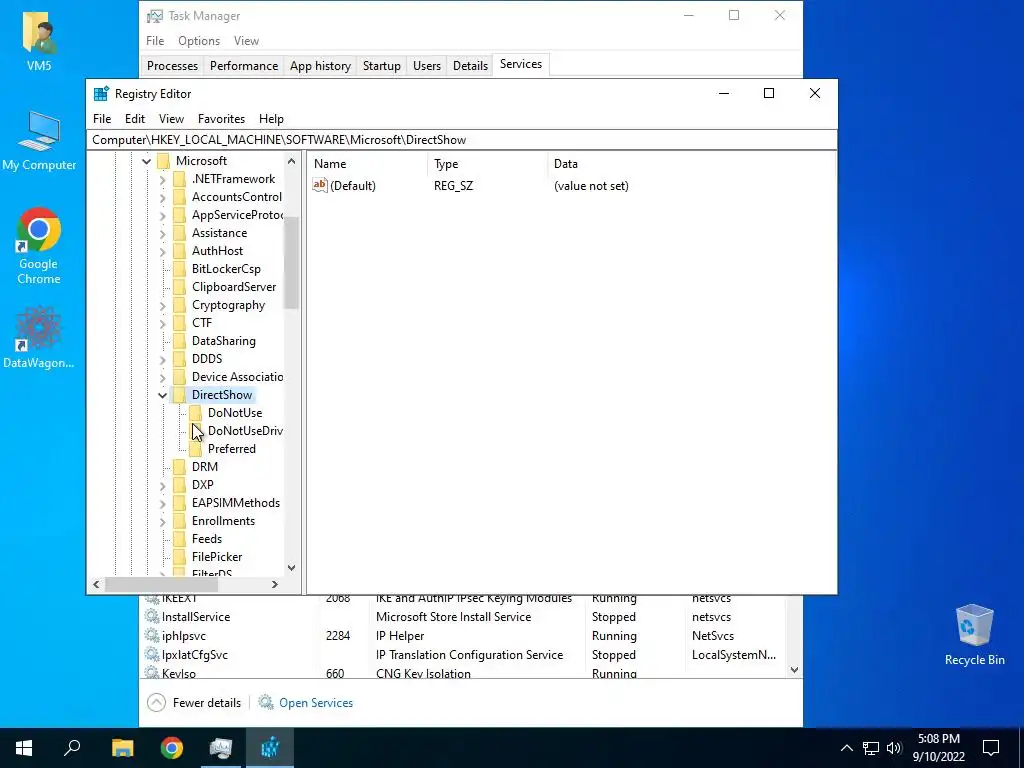Viewport: 1024px width, 768px height.
Task: Open Registry Editor Help menu
Action: [x=271, y=119]
